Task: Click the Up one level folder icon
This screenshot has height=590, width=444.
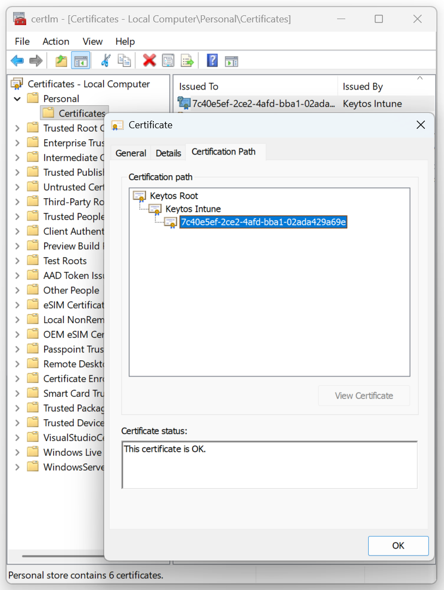Action: [x=61, y=61]
